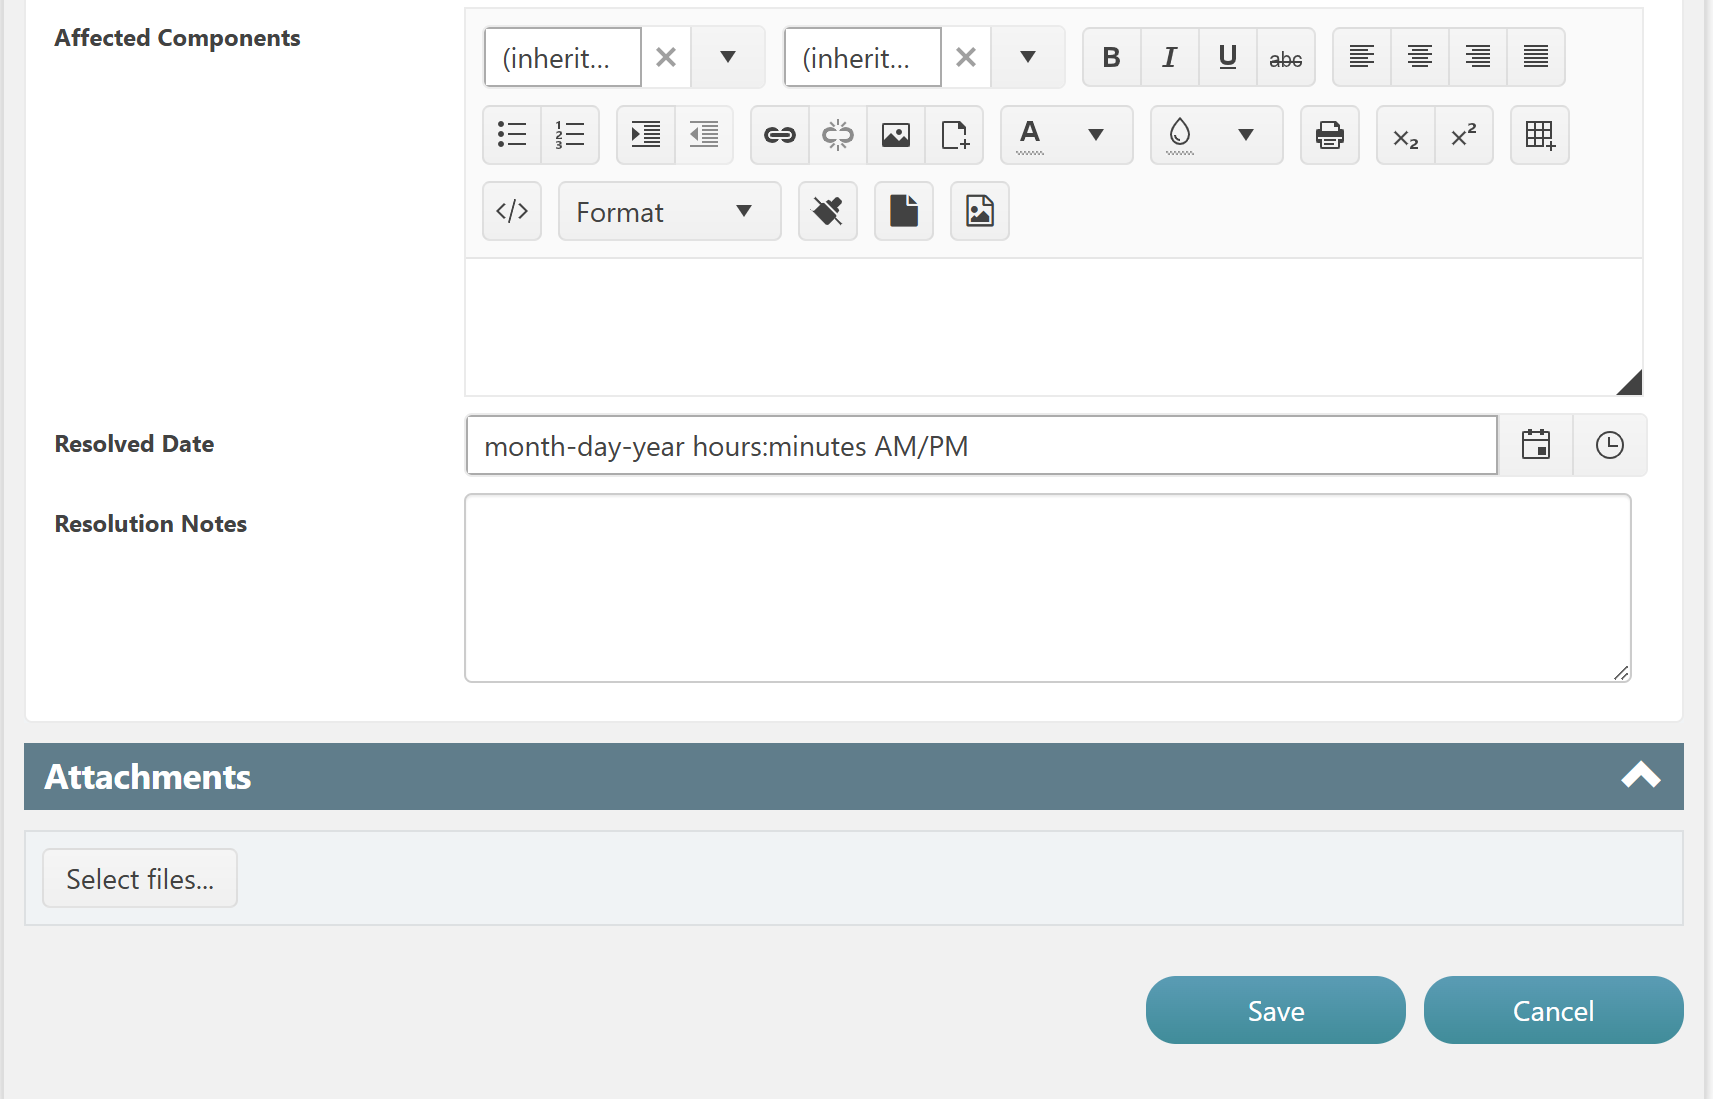Print the editor content

point(1329,135)
